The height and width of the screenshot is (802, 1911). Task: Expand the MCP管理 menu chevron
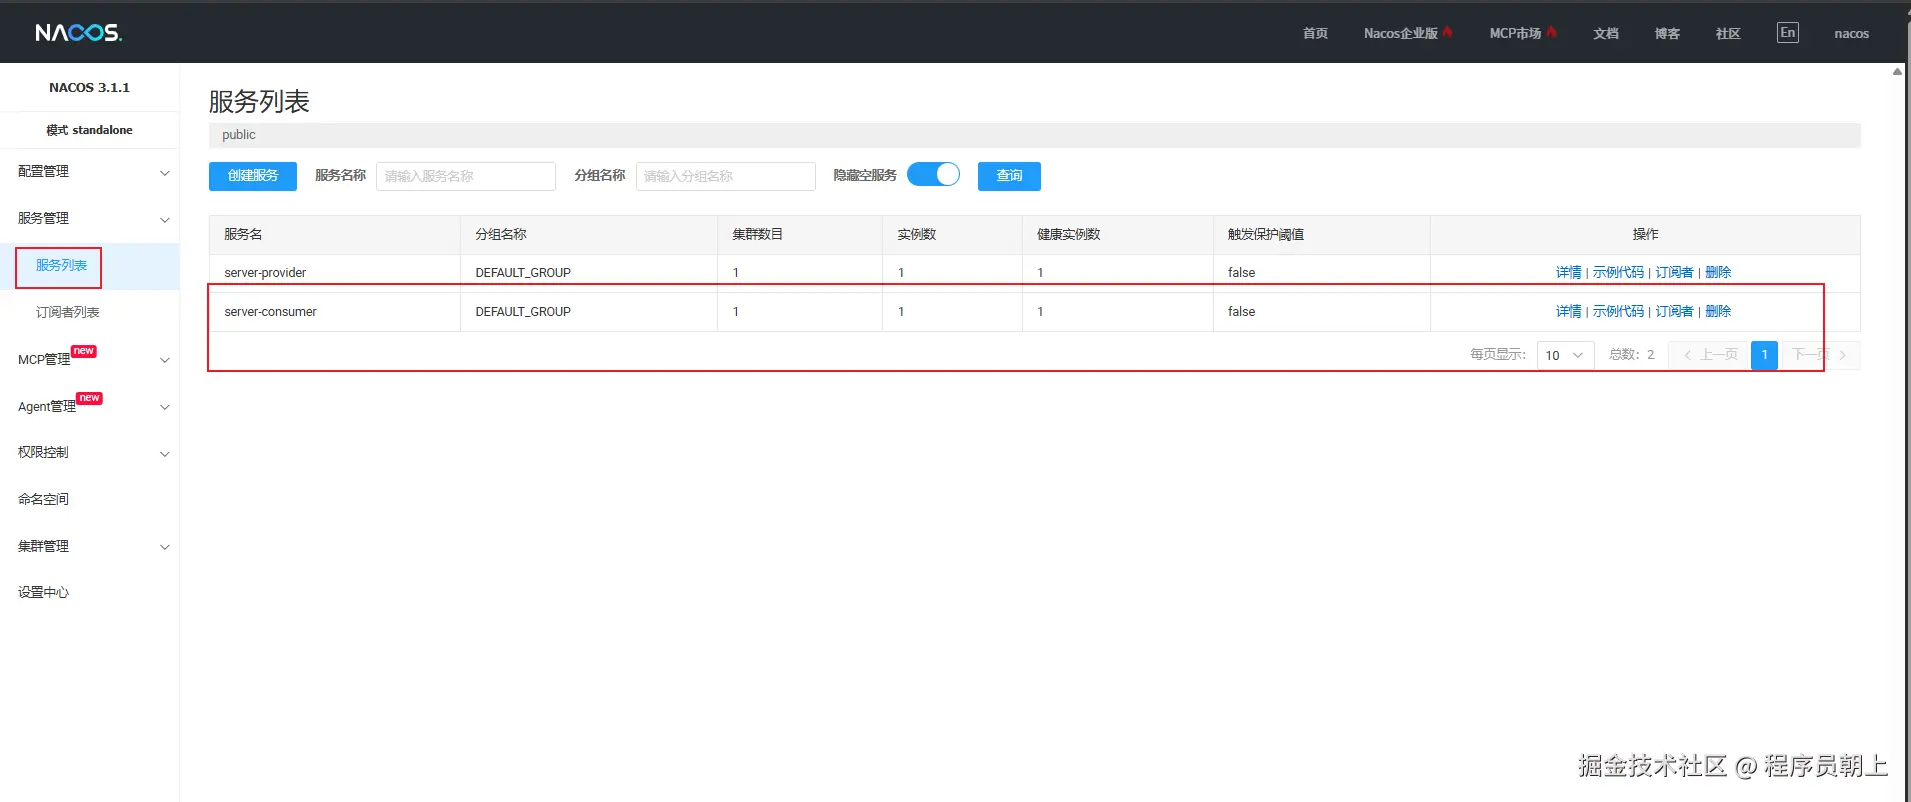click(165, 360)
